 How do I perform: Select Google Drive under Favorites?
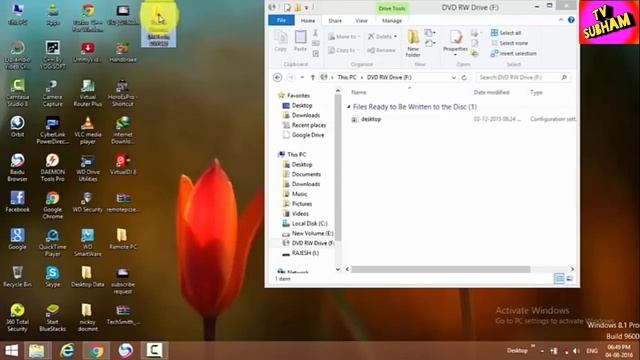(x=303, y=135)
